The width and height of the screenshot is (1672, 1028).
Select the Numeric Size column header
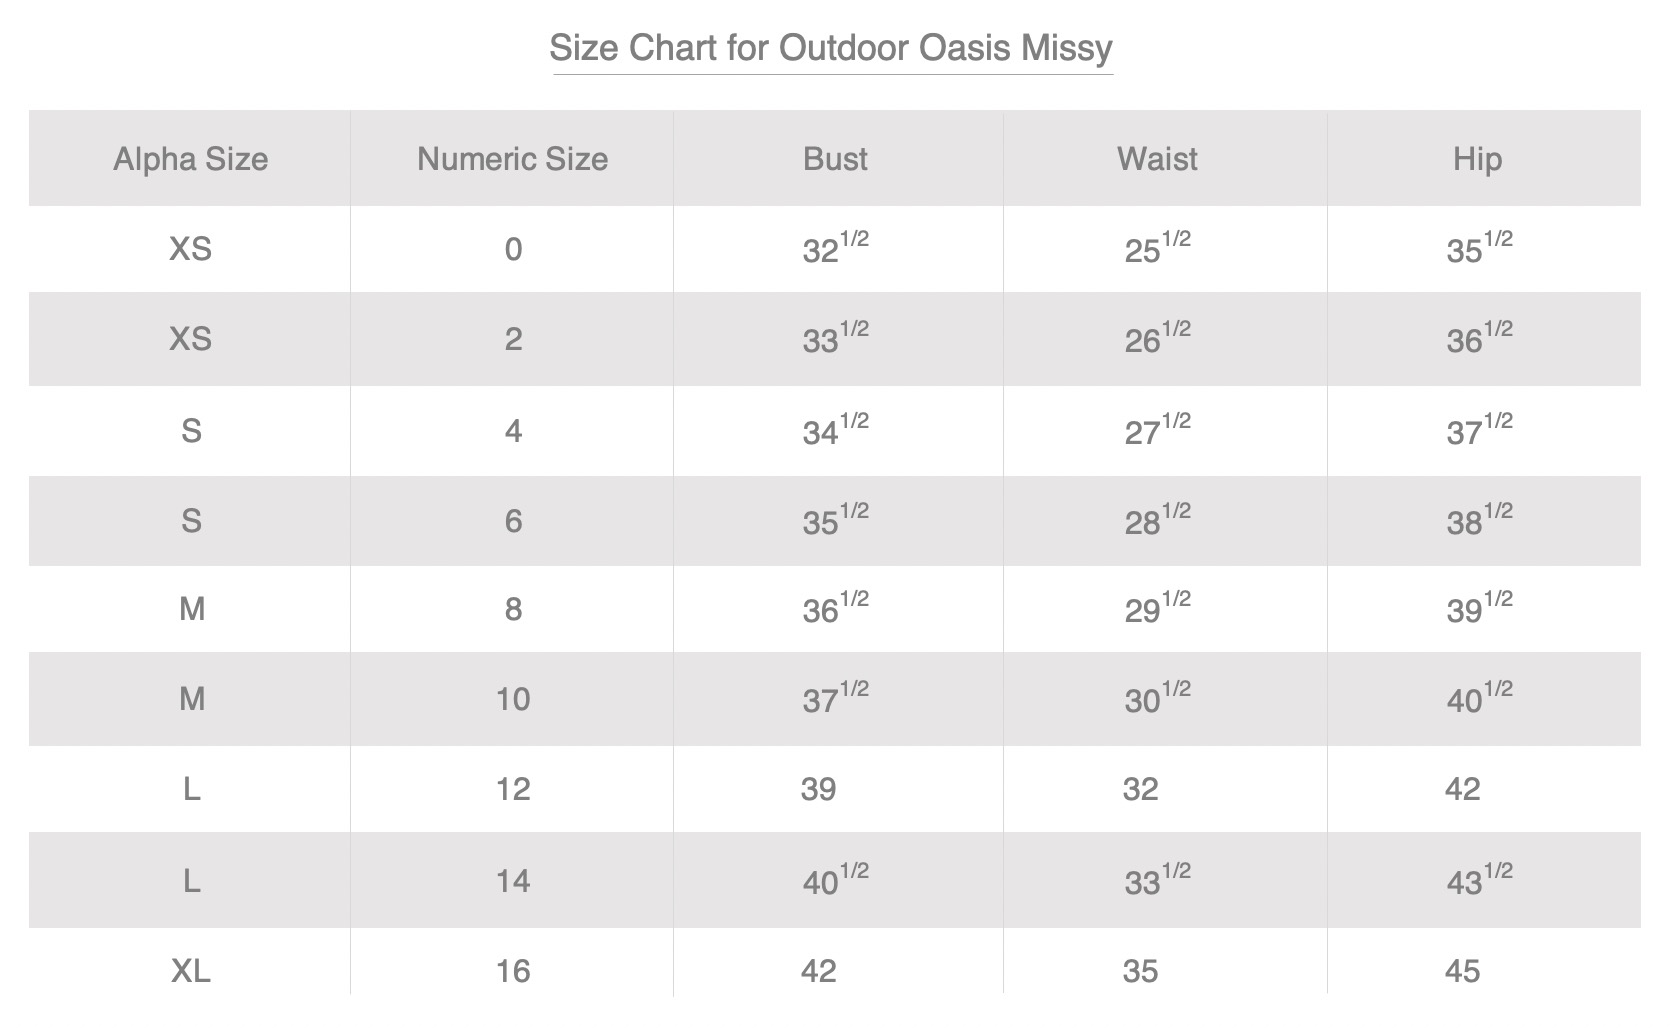[x=512, y=159]
